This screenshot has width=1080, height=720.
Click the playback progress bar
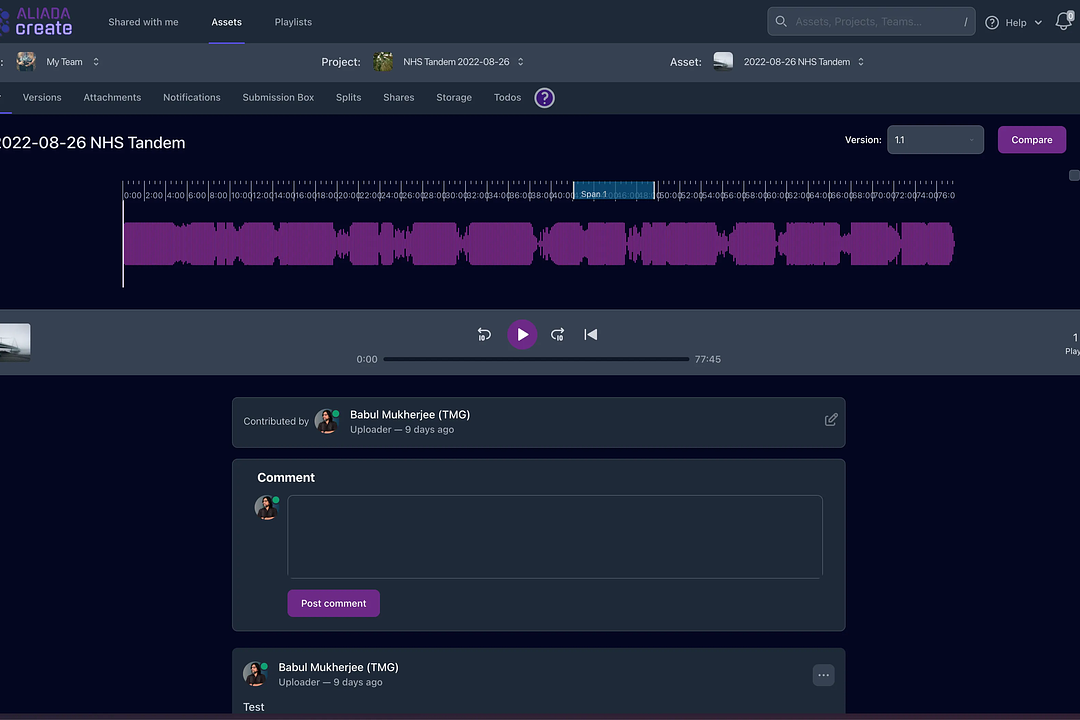[536, 359]
